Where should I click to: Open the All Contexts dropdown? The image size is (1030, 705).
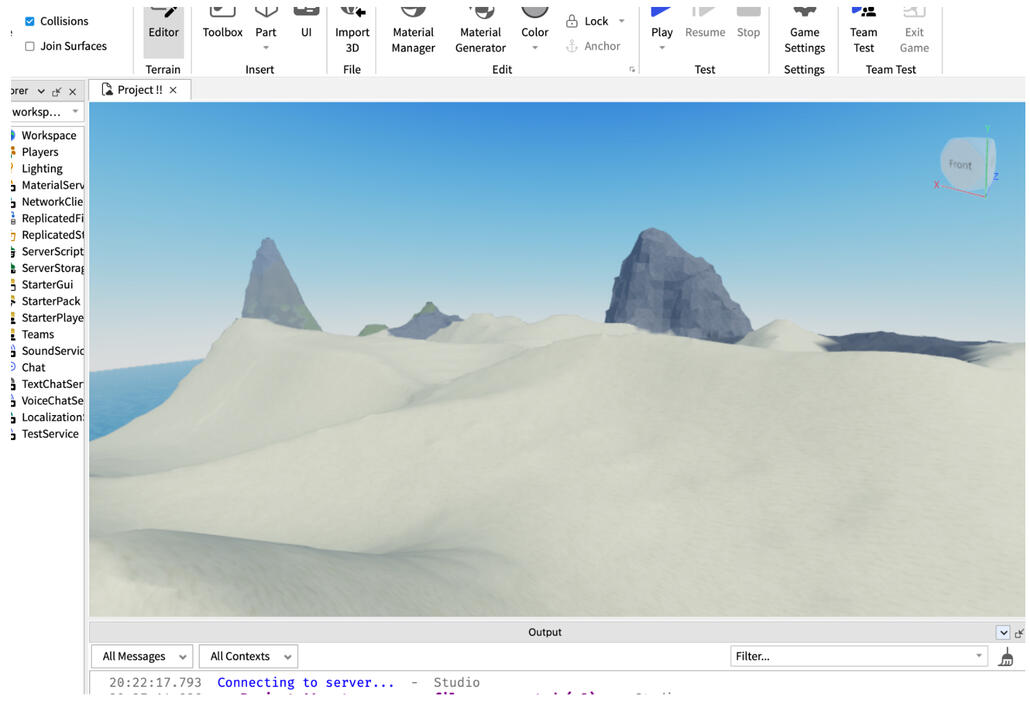point(248,657)
